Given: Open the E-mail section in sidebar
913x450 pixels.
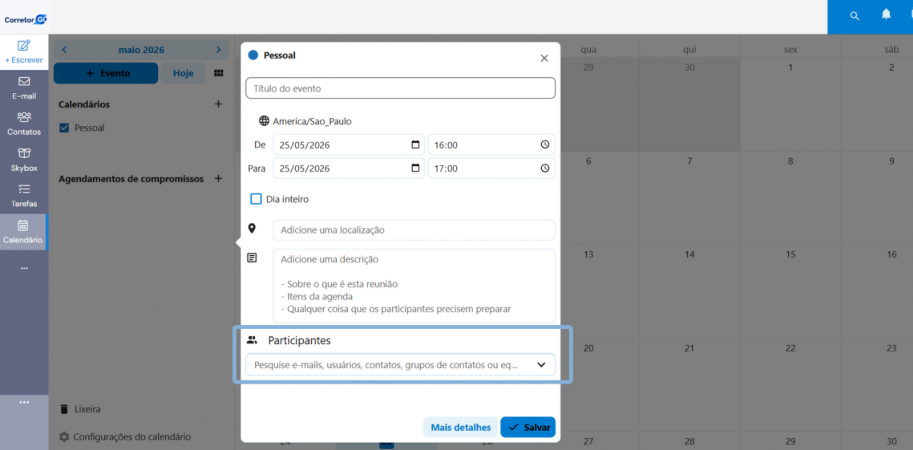Looking at the screenshot, I should point(24,87).
